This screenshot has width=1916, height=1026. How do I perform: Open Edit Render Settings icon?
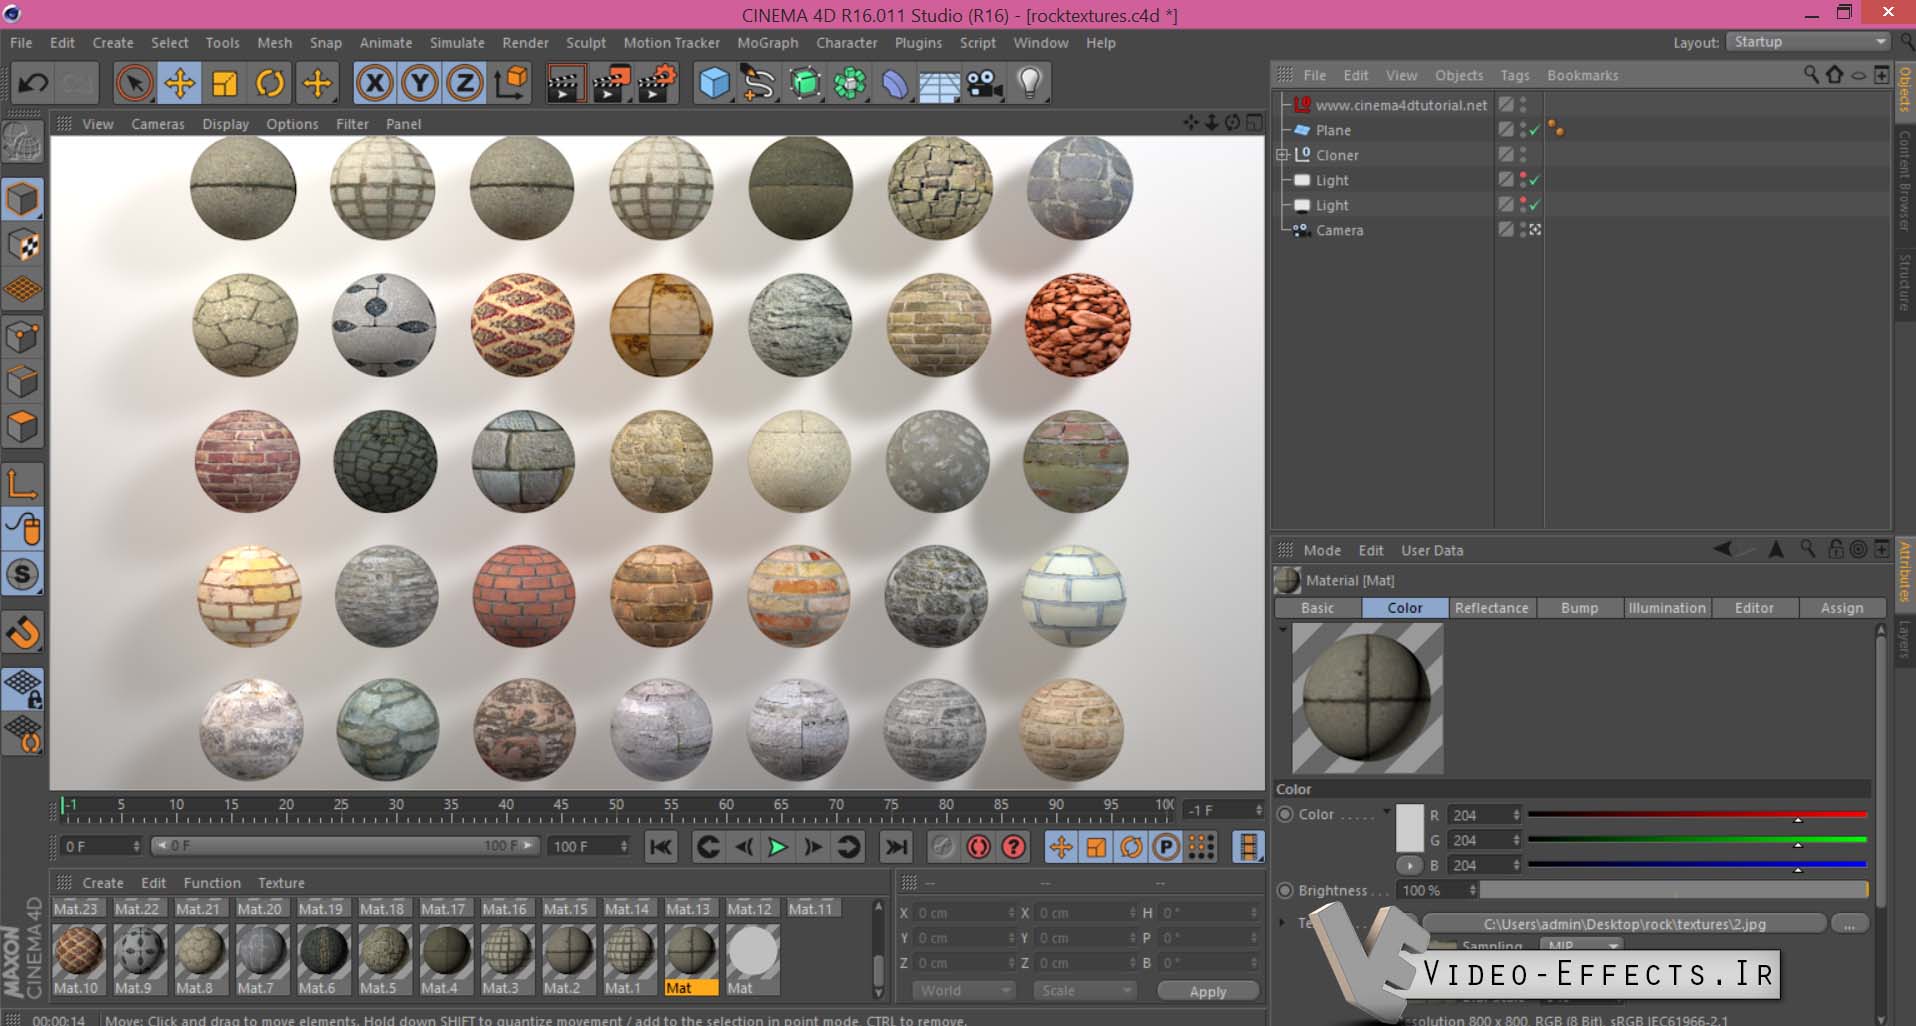657,83
